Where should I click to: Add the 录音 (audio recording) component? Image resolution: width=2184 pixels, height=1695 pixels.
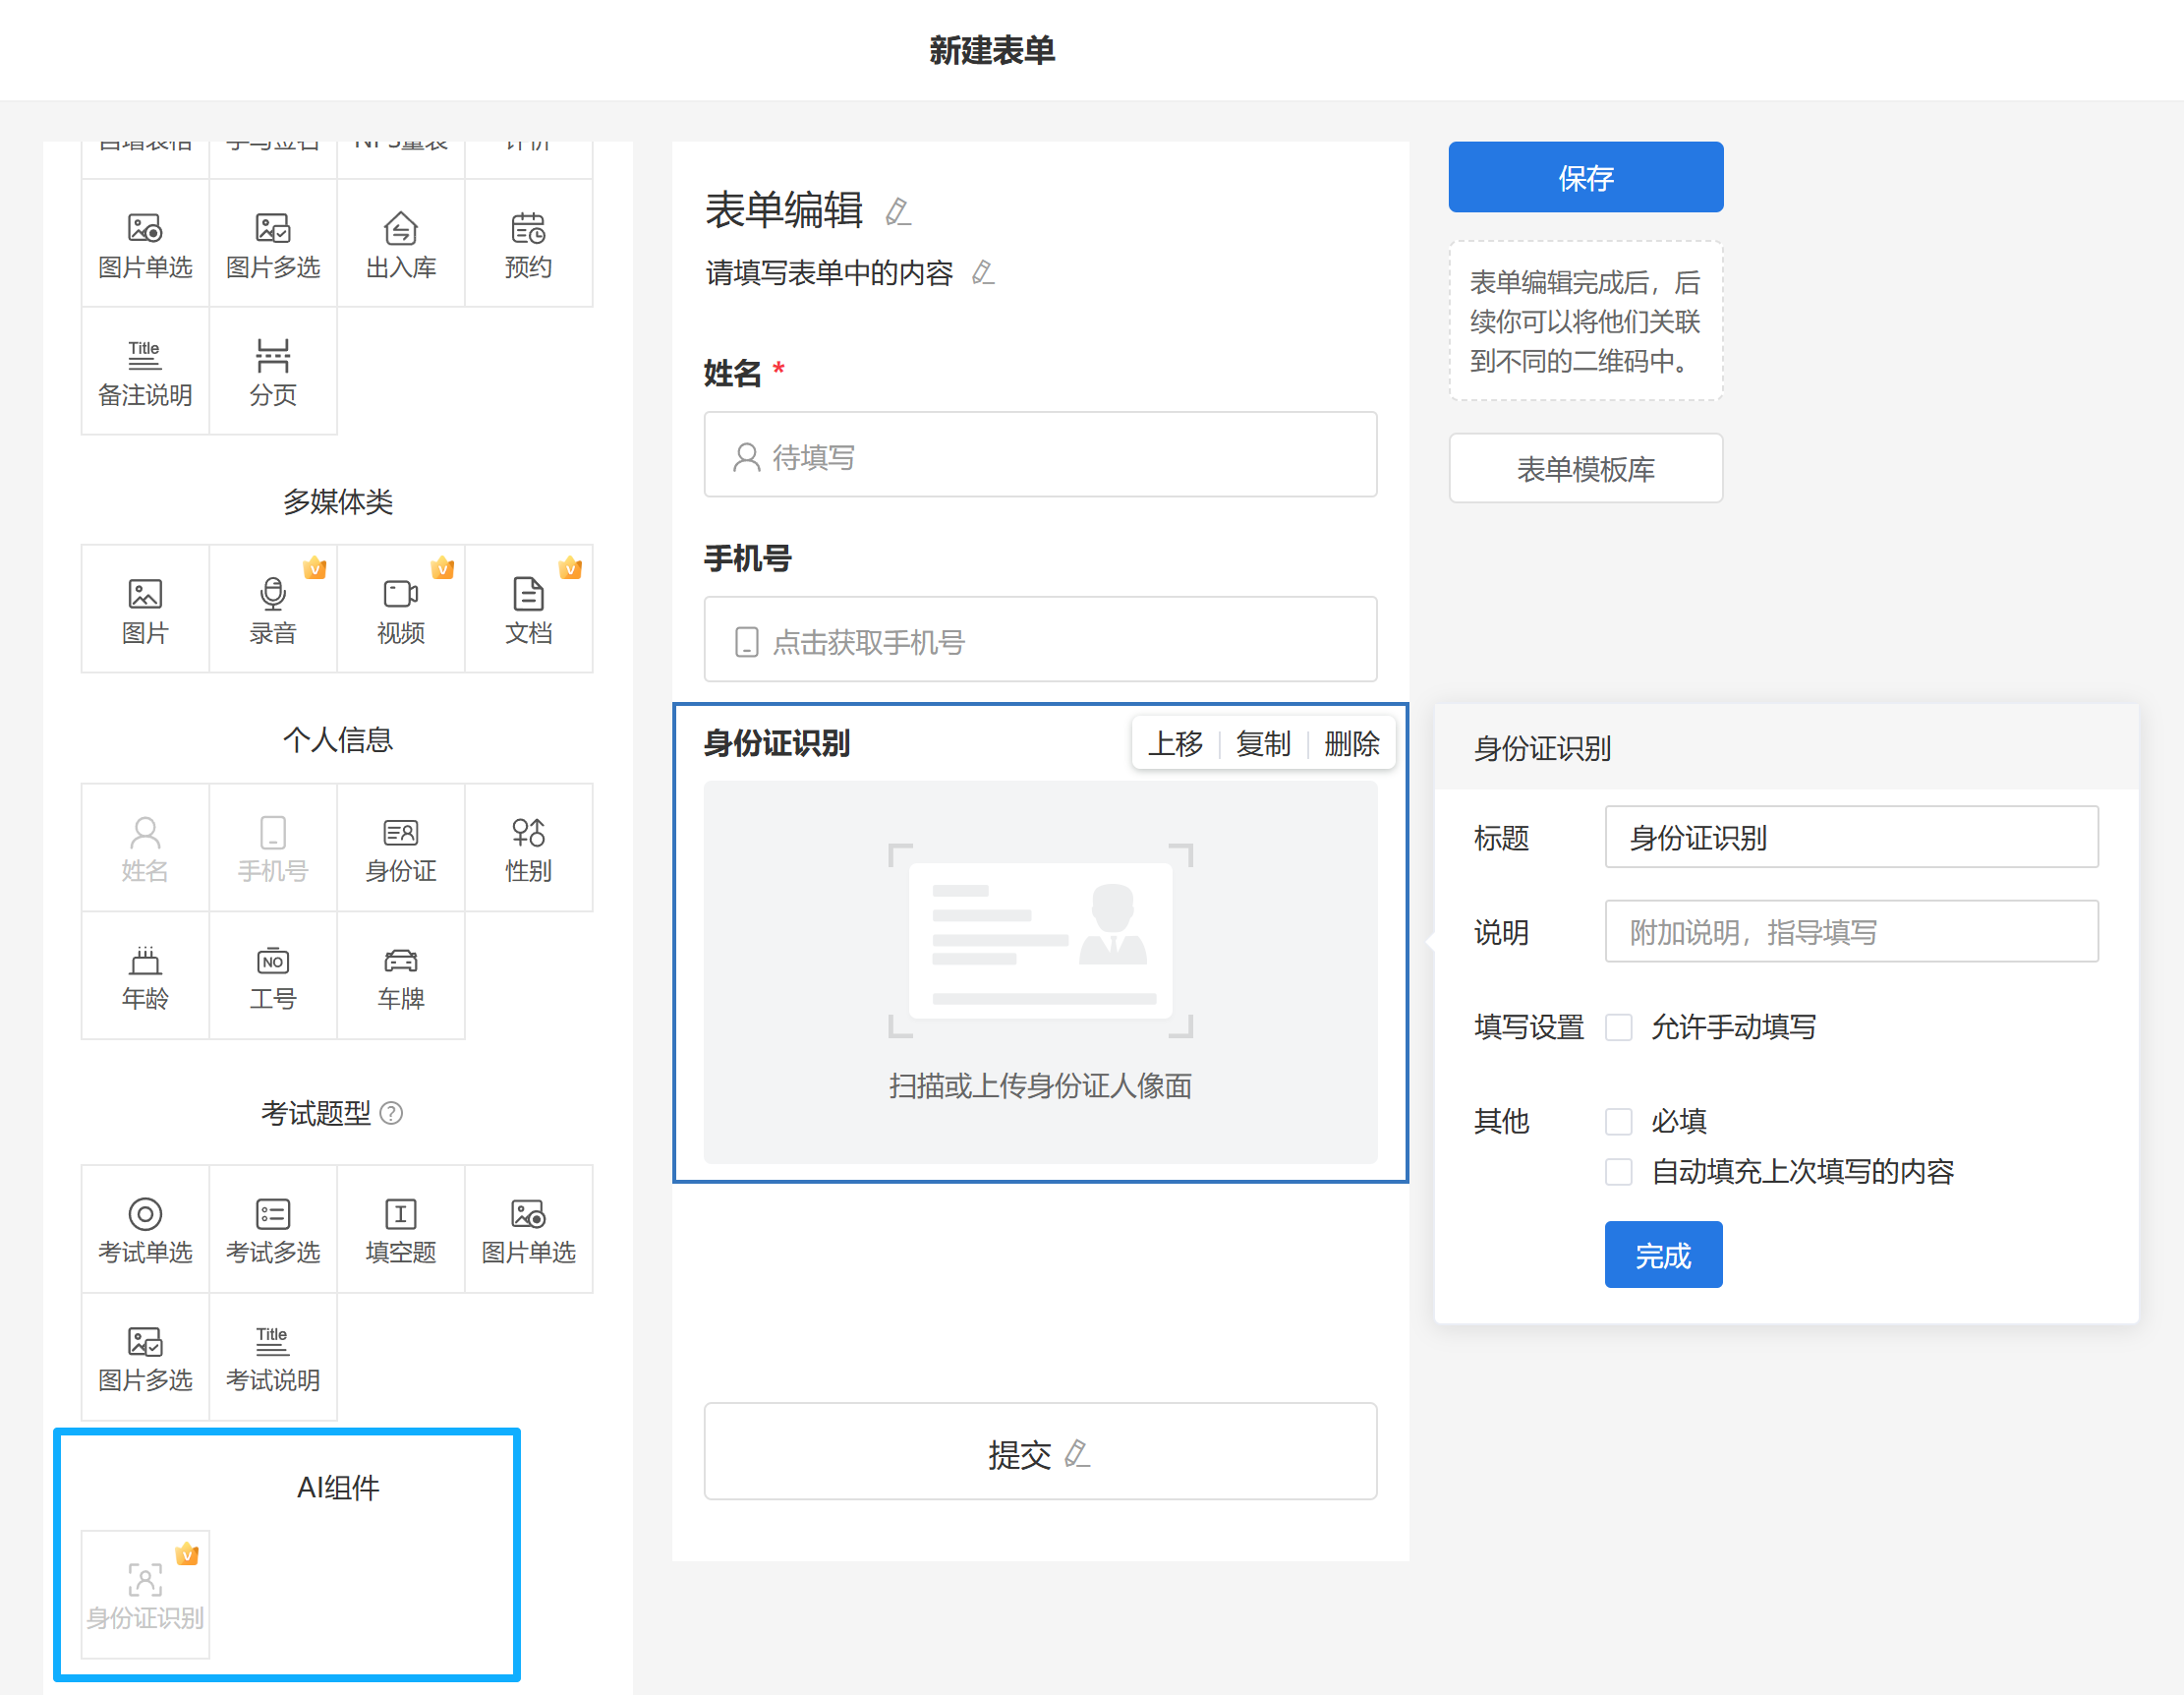tap(272, 608)
